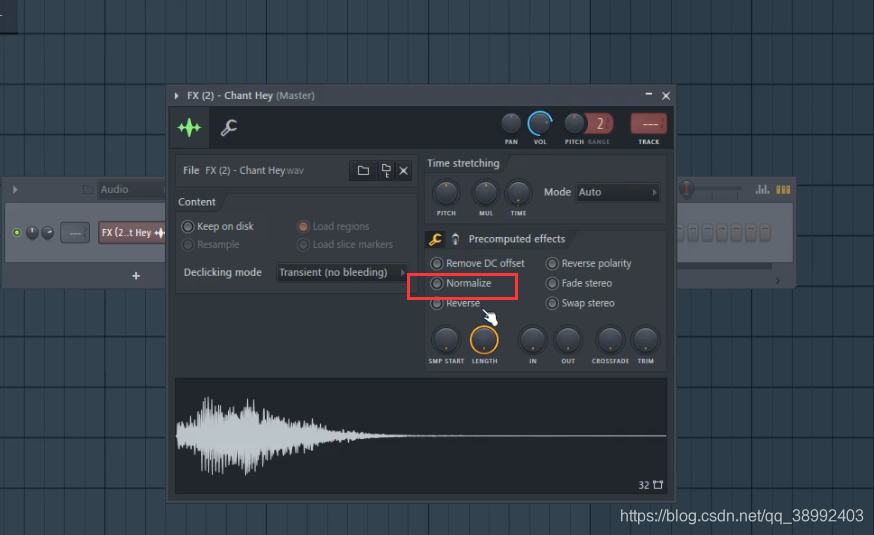Toggle the channel rack green mute LED
Viewport: 874px width, 535px height.
click(17, 233)
